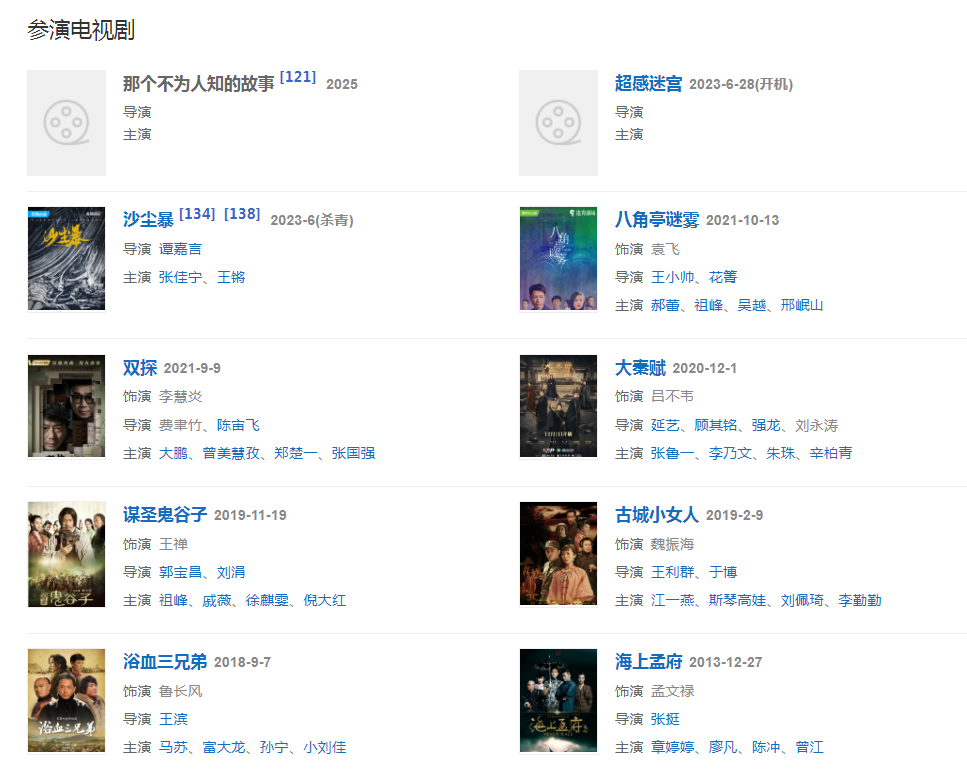Open the 海上孟府 poster thumbnail
Screen dimensions: 967x769
point(558,701)
